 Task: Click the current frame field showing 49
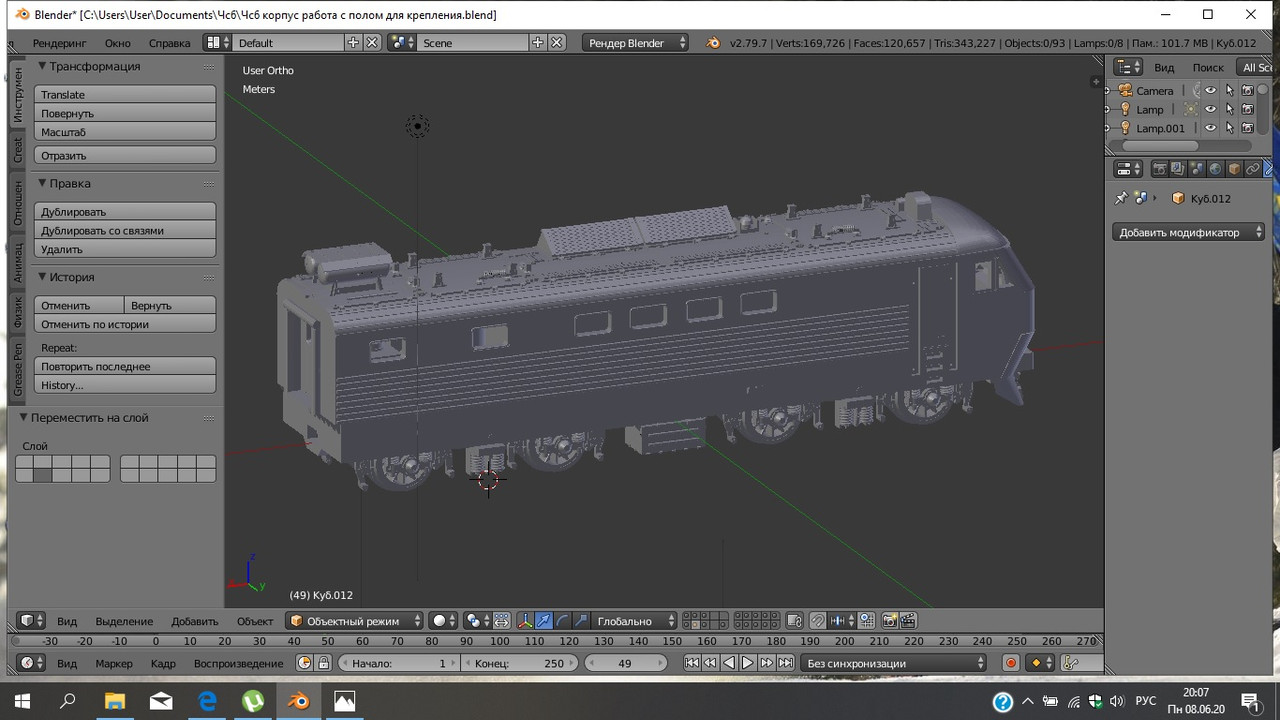coord(627,663)
